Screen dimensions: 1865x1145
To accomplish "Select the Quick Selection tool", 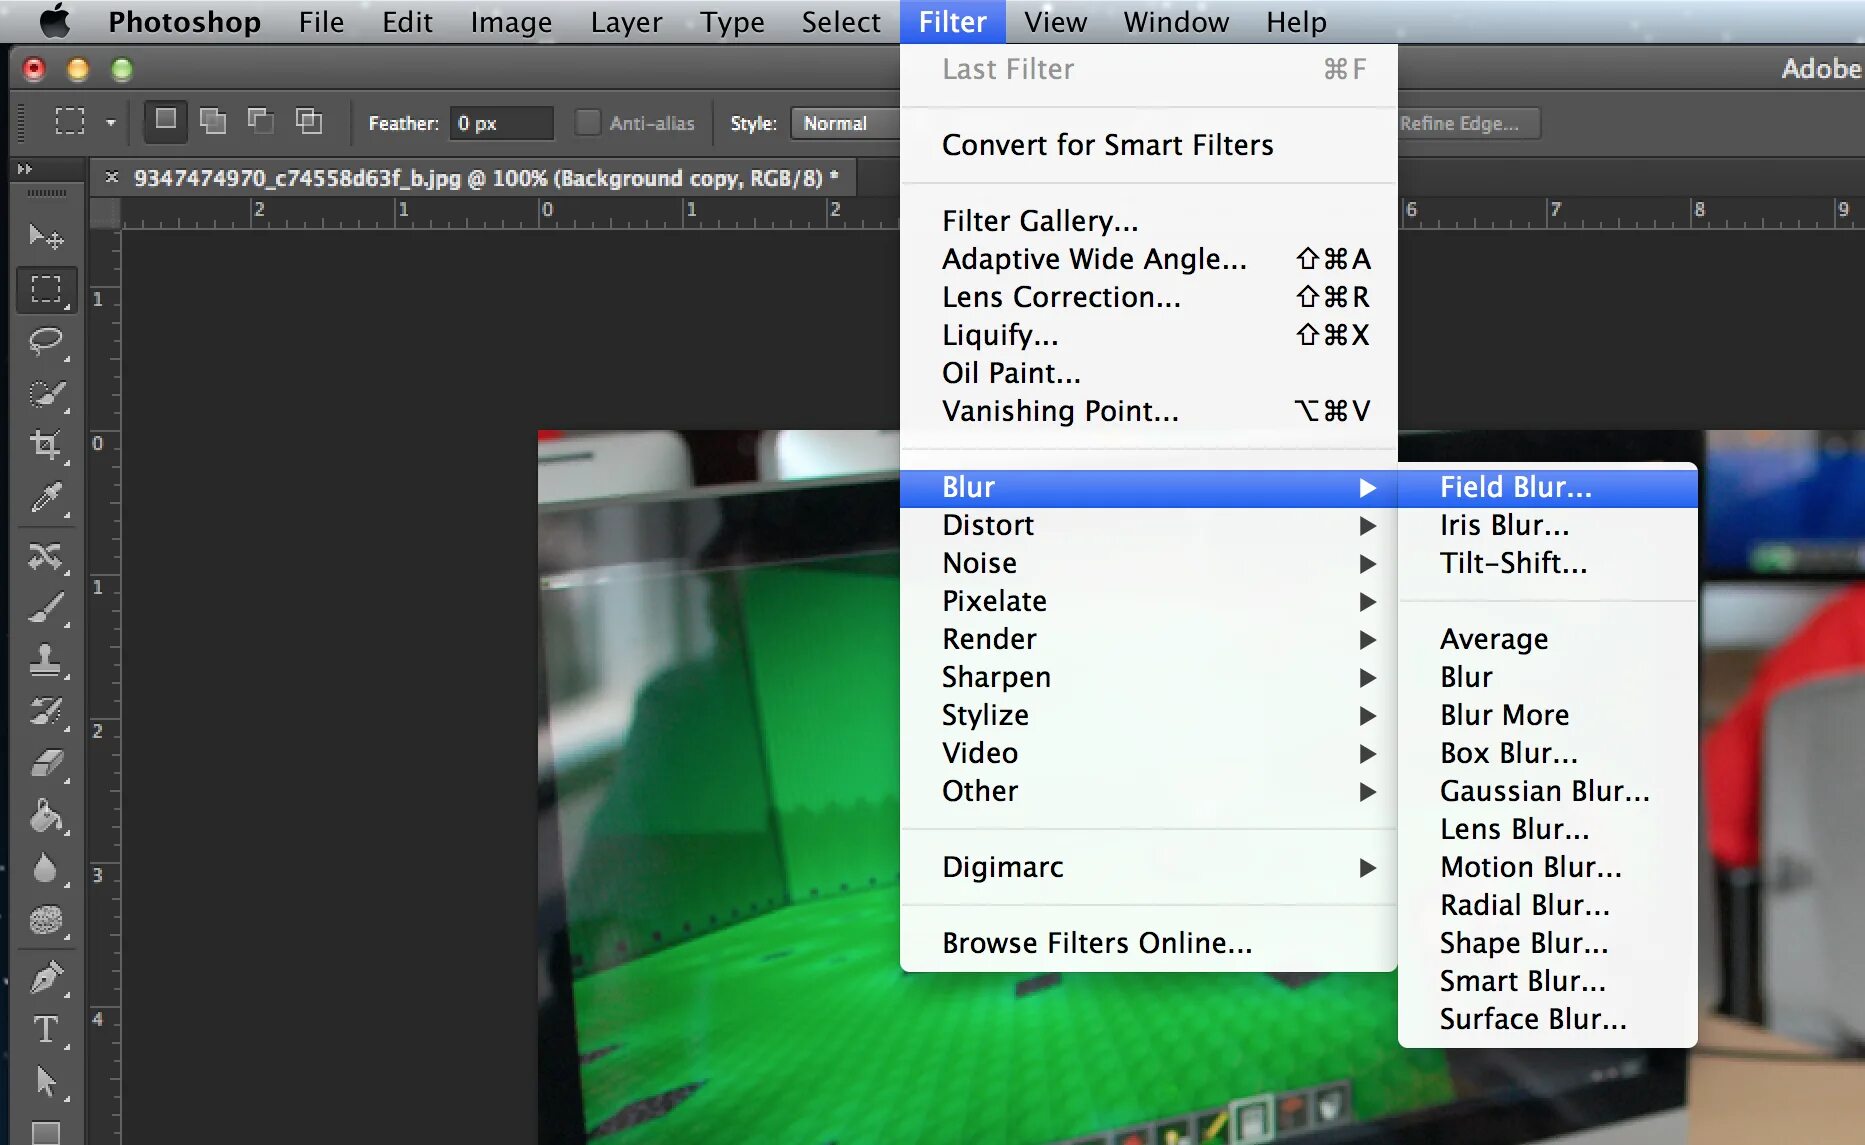I will pos(45,393).
